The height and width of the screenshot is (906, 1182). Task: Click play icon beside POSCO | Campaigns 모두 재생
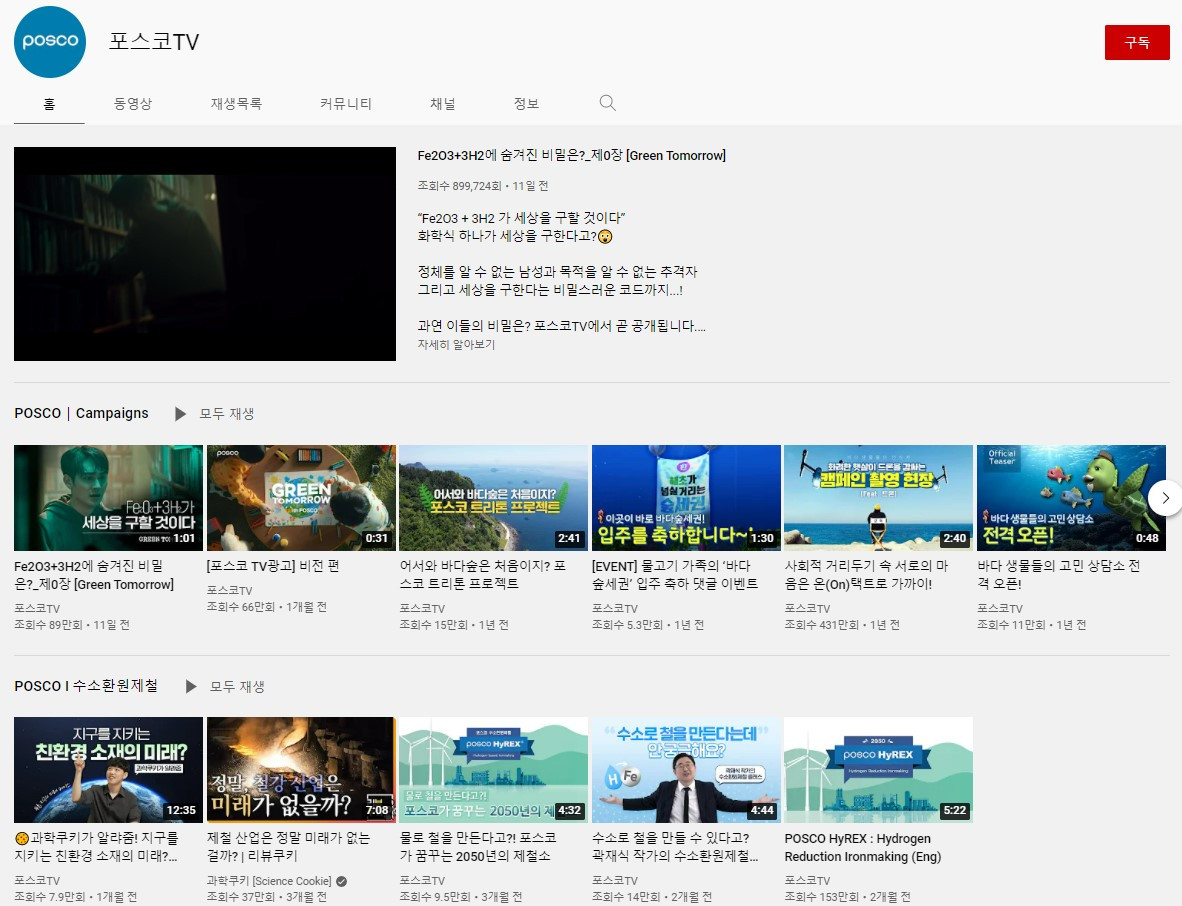click(x=180, y=414)
